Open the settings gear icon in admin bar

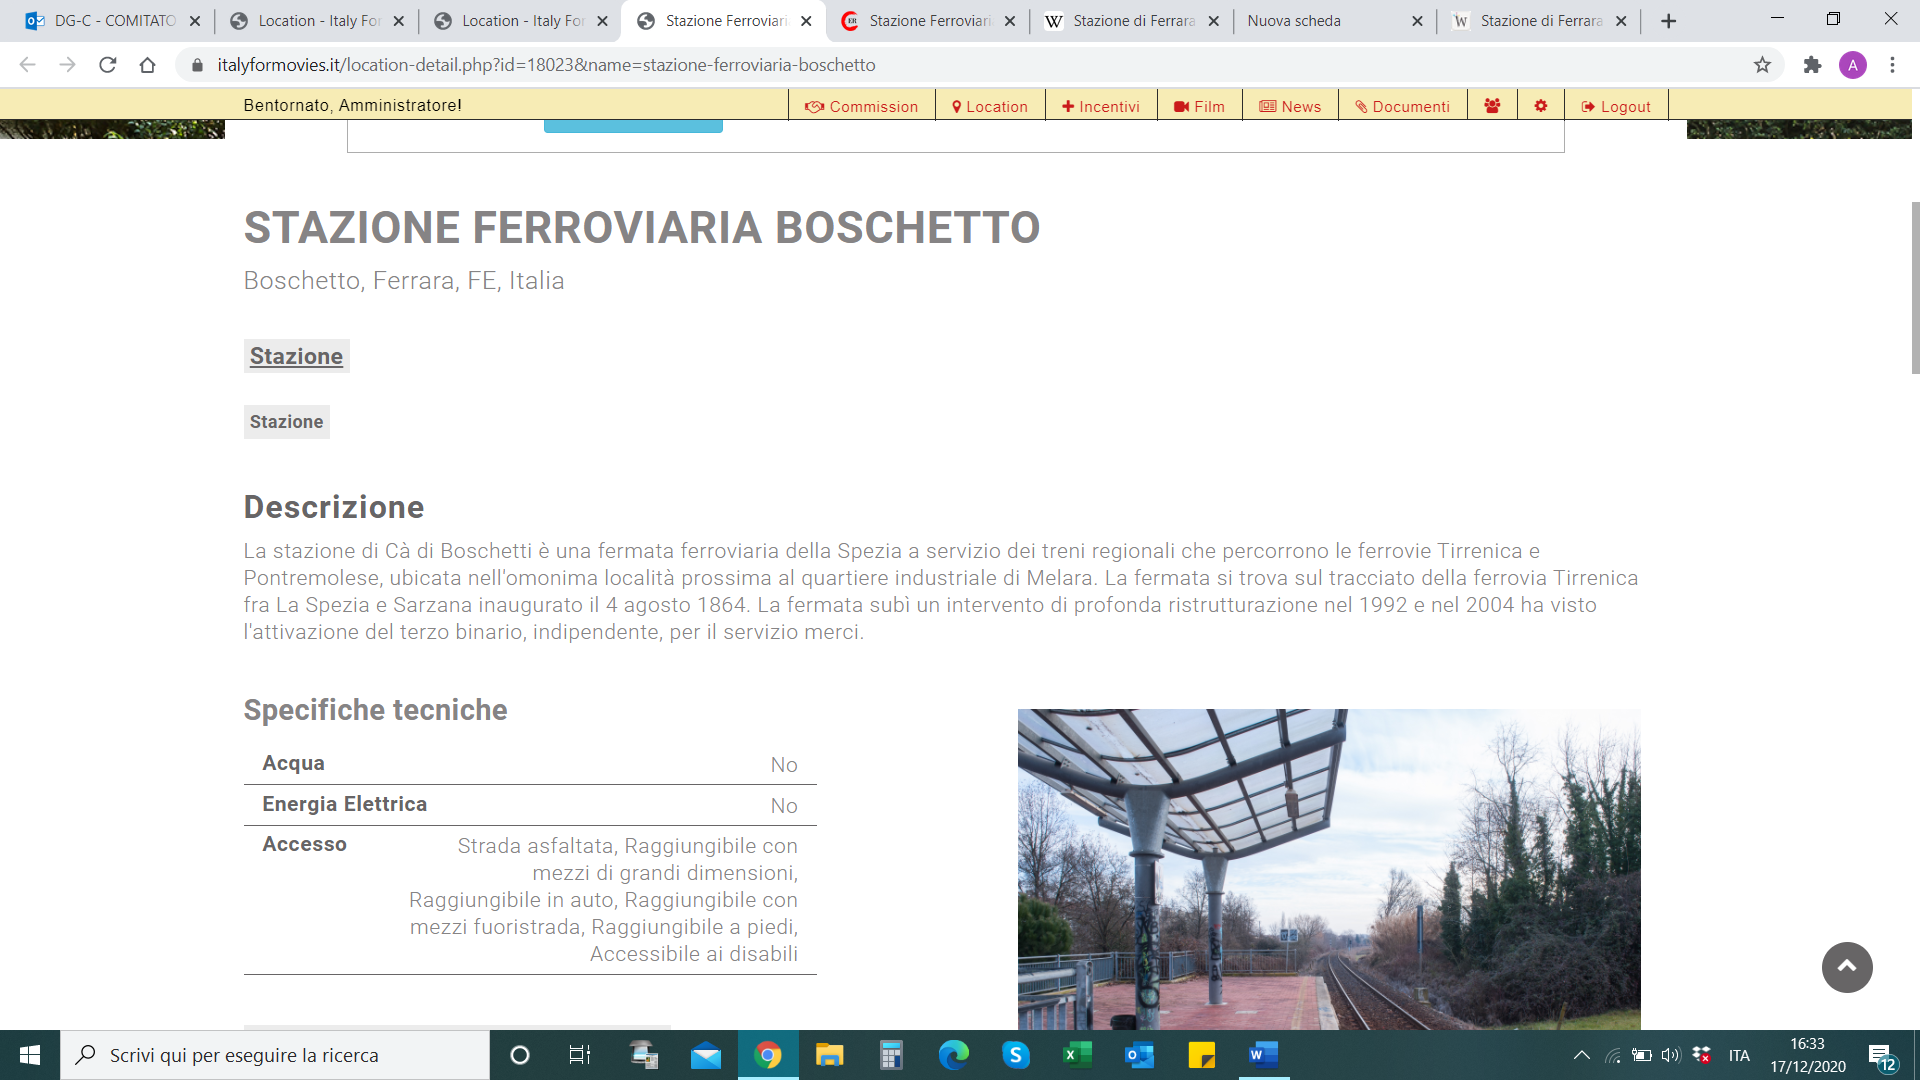pos(1541,106)
